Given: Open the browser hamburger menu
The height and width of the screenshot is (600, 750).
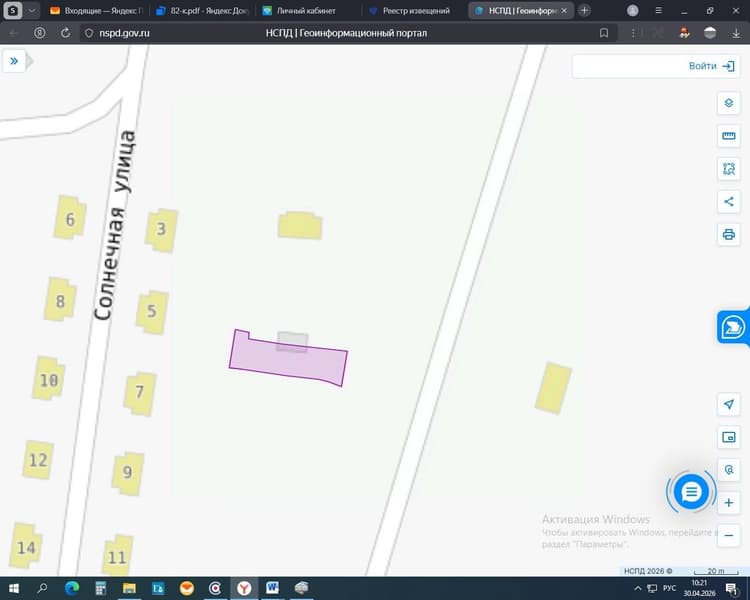Looking at the screenshot, I should point(659,11).
